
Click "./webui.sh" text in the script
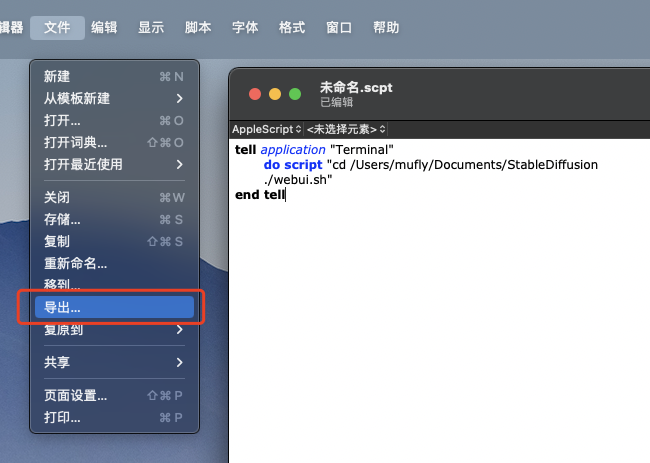tap(298, 180)
